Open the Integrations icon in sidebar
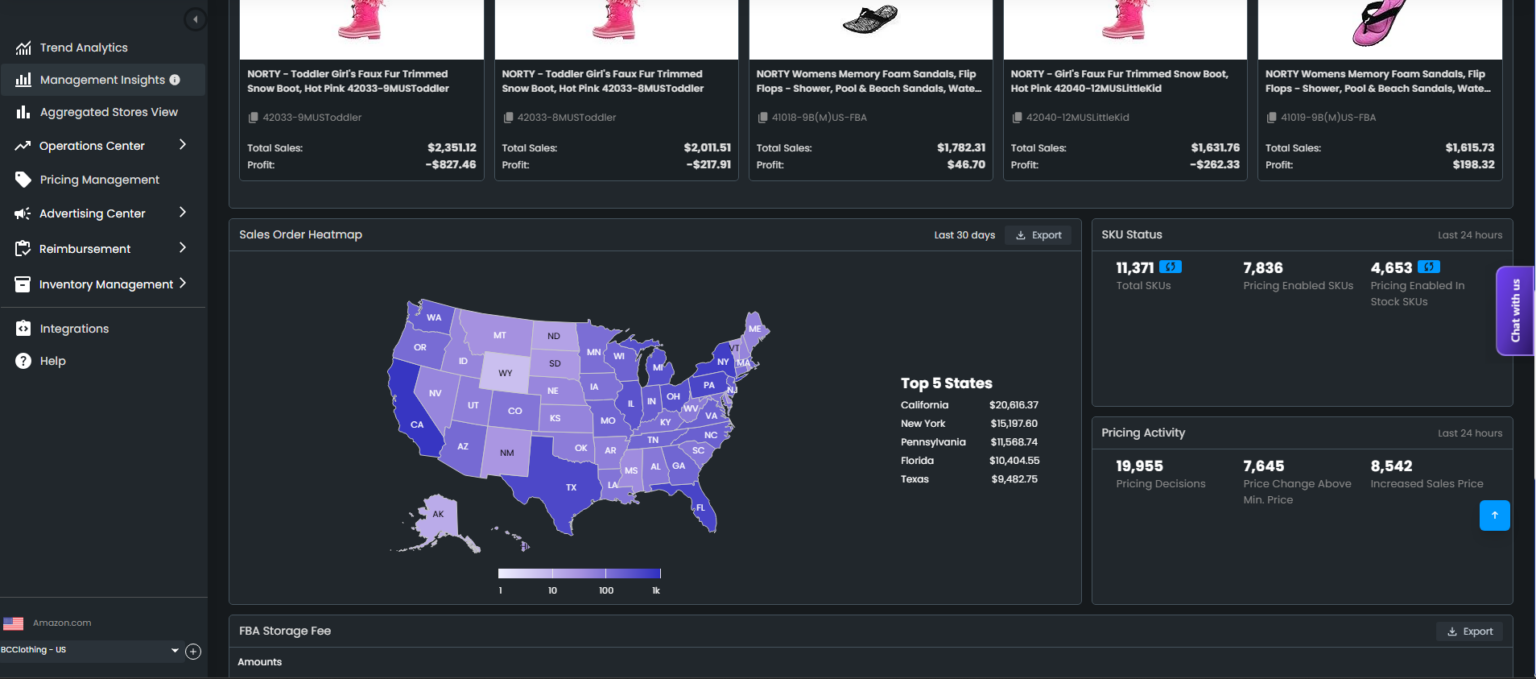Image resolution: width=1536 pixels, height=679 pixels. click(22, 328)
